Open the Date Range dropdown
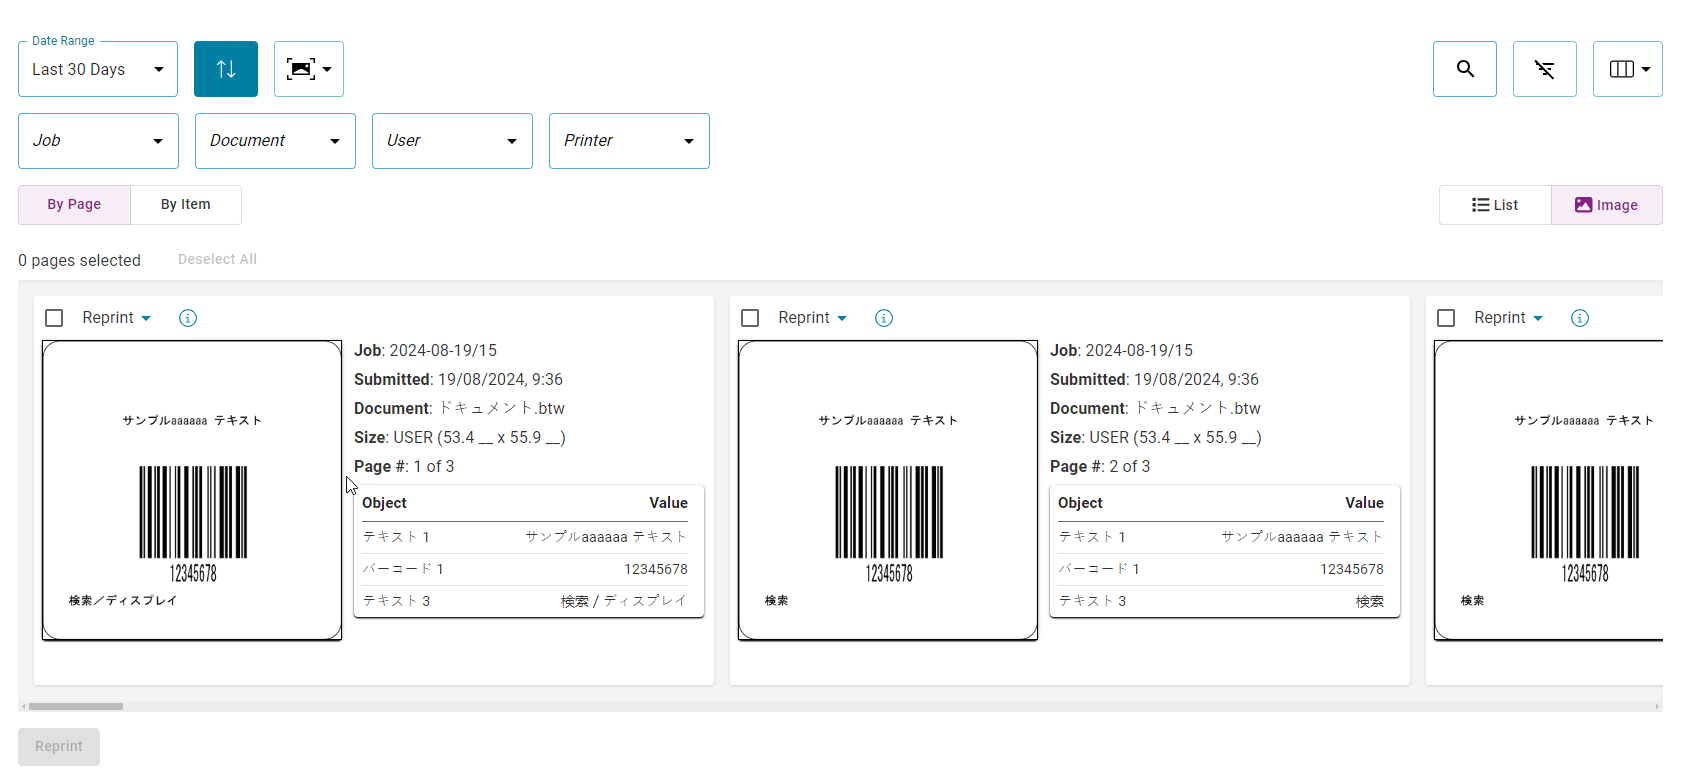1688x770 pixels. pos(98,69)
